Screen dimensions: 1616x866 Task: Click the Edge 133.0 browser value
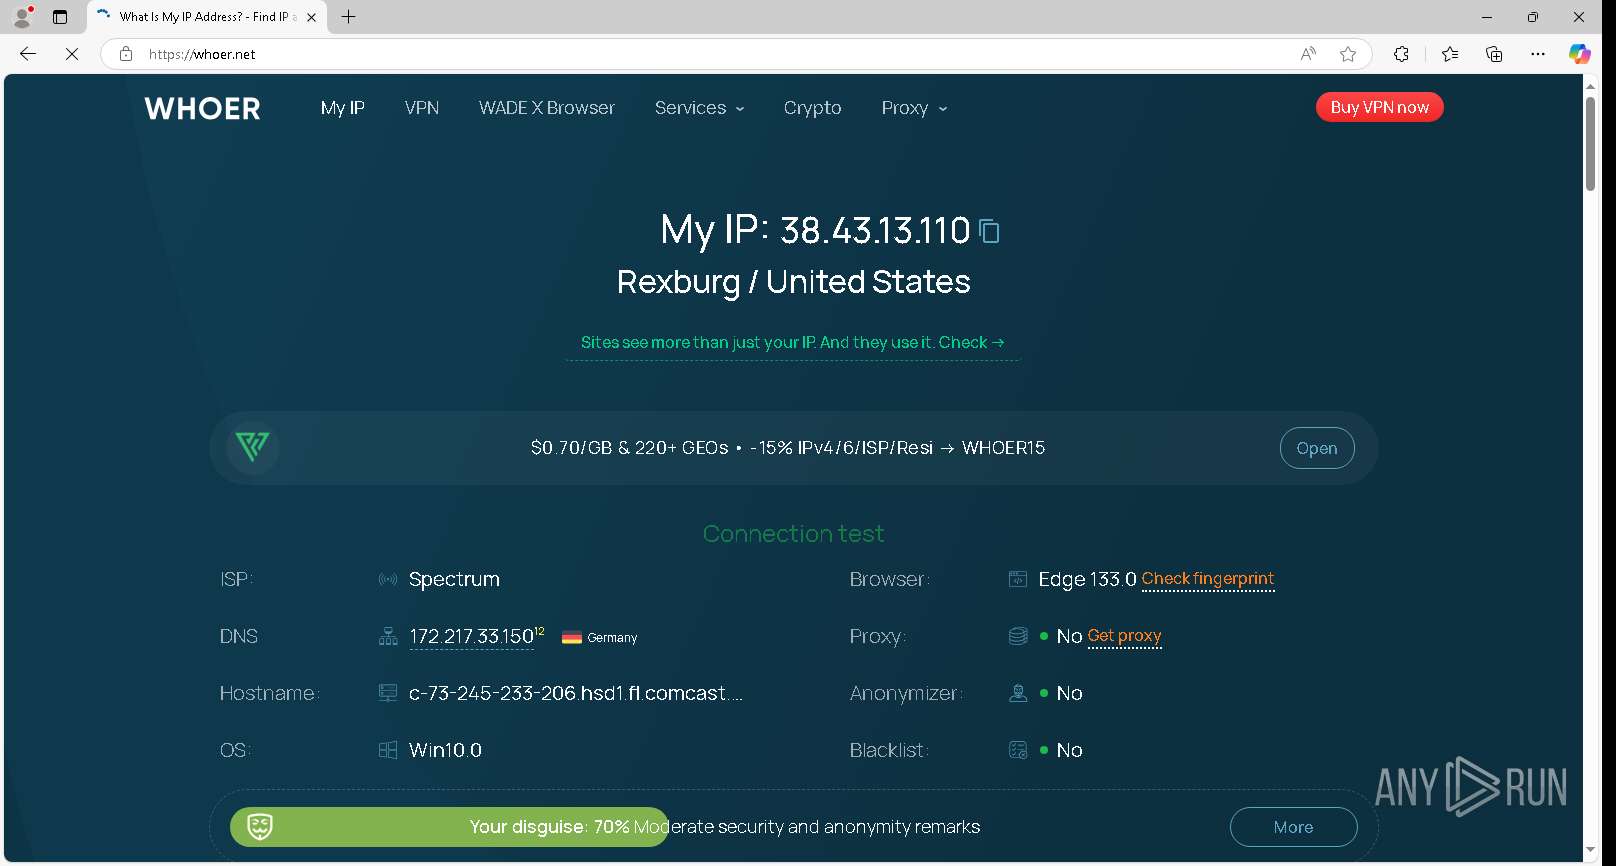(x=1087, y=579)
